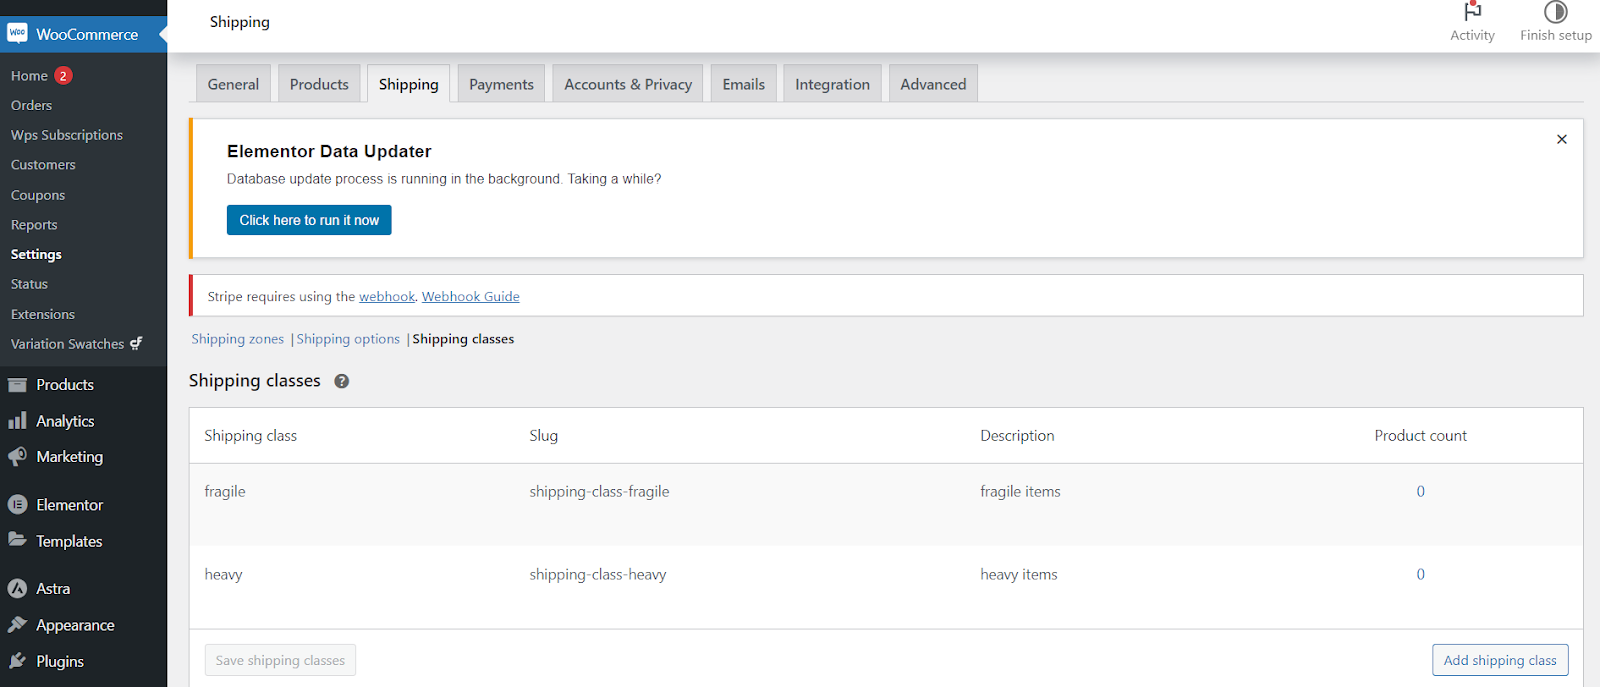The width and height of the screenshot is (1600, 687).
Task: Click the Products box icon in sidebar
Action: coord(17,384)
